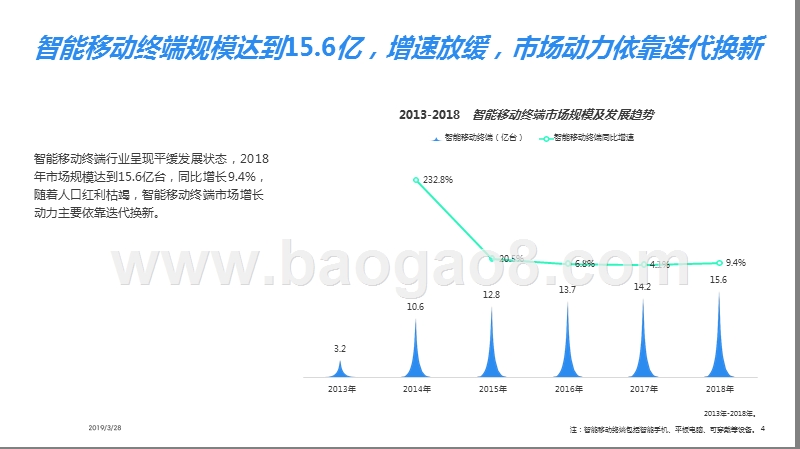This screenshot has height=449, width=800.
Task: Click the 9.4% growth data label
Action: (736, 263)
